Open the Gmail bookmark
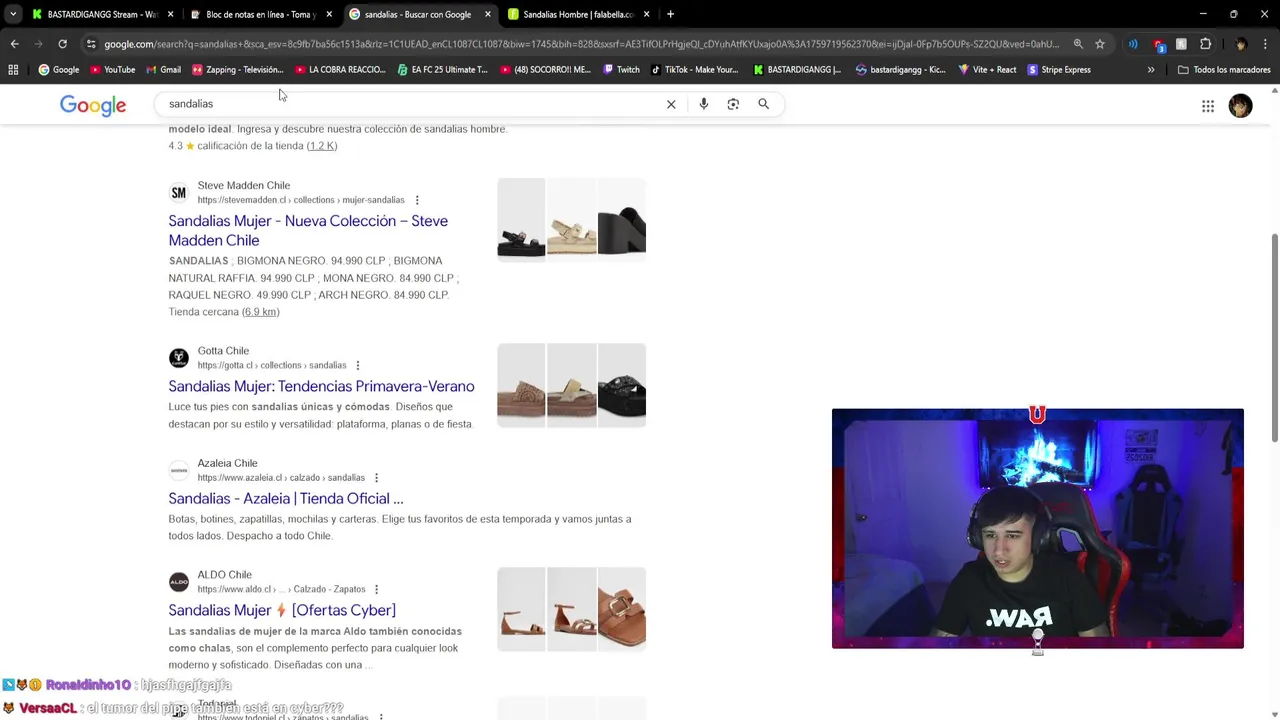This screenshot has width=1280, height=720. 162,70
